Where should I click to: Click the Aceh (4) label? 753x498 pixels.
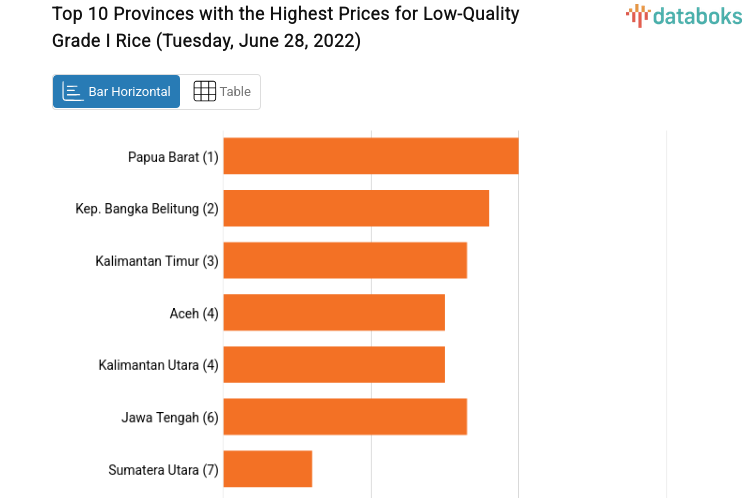point(194,313)
